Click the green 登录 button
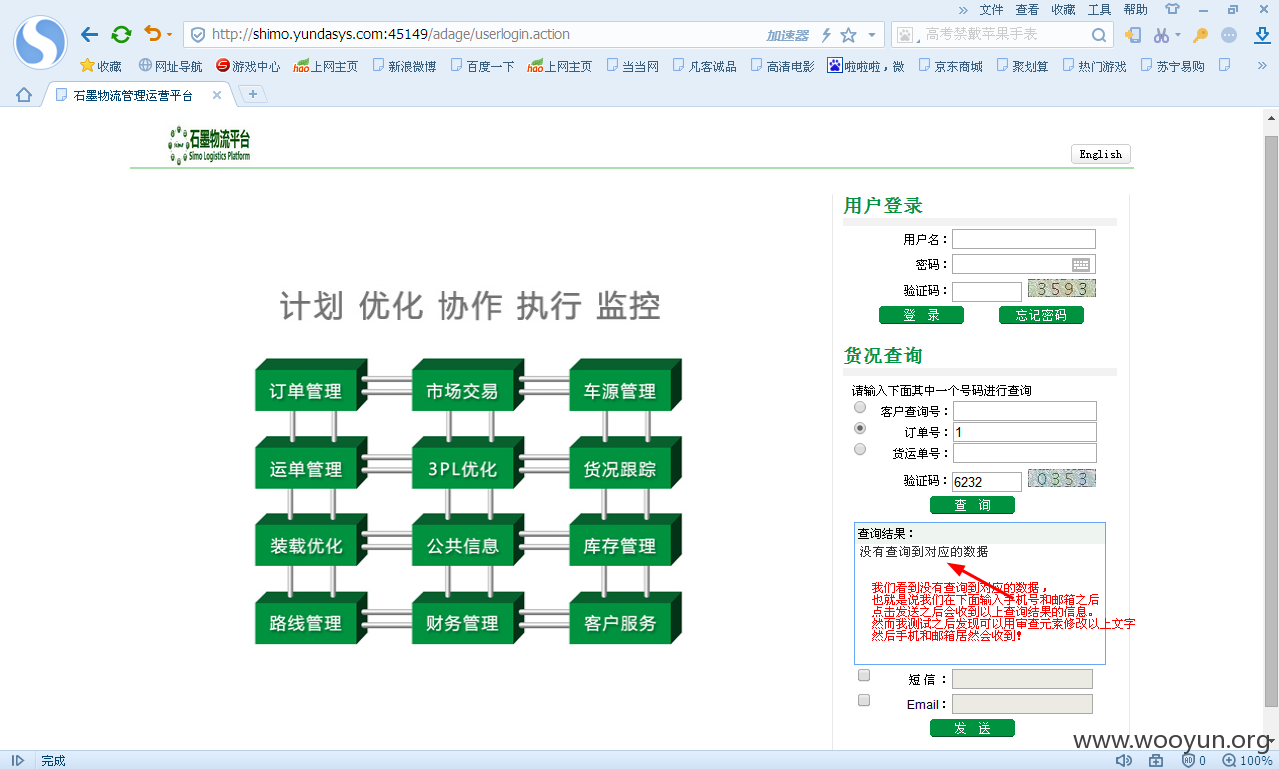The image size is (1279, 769). click(x=921, y=315)
